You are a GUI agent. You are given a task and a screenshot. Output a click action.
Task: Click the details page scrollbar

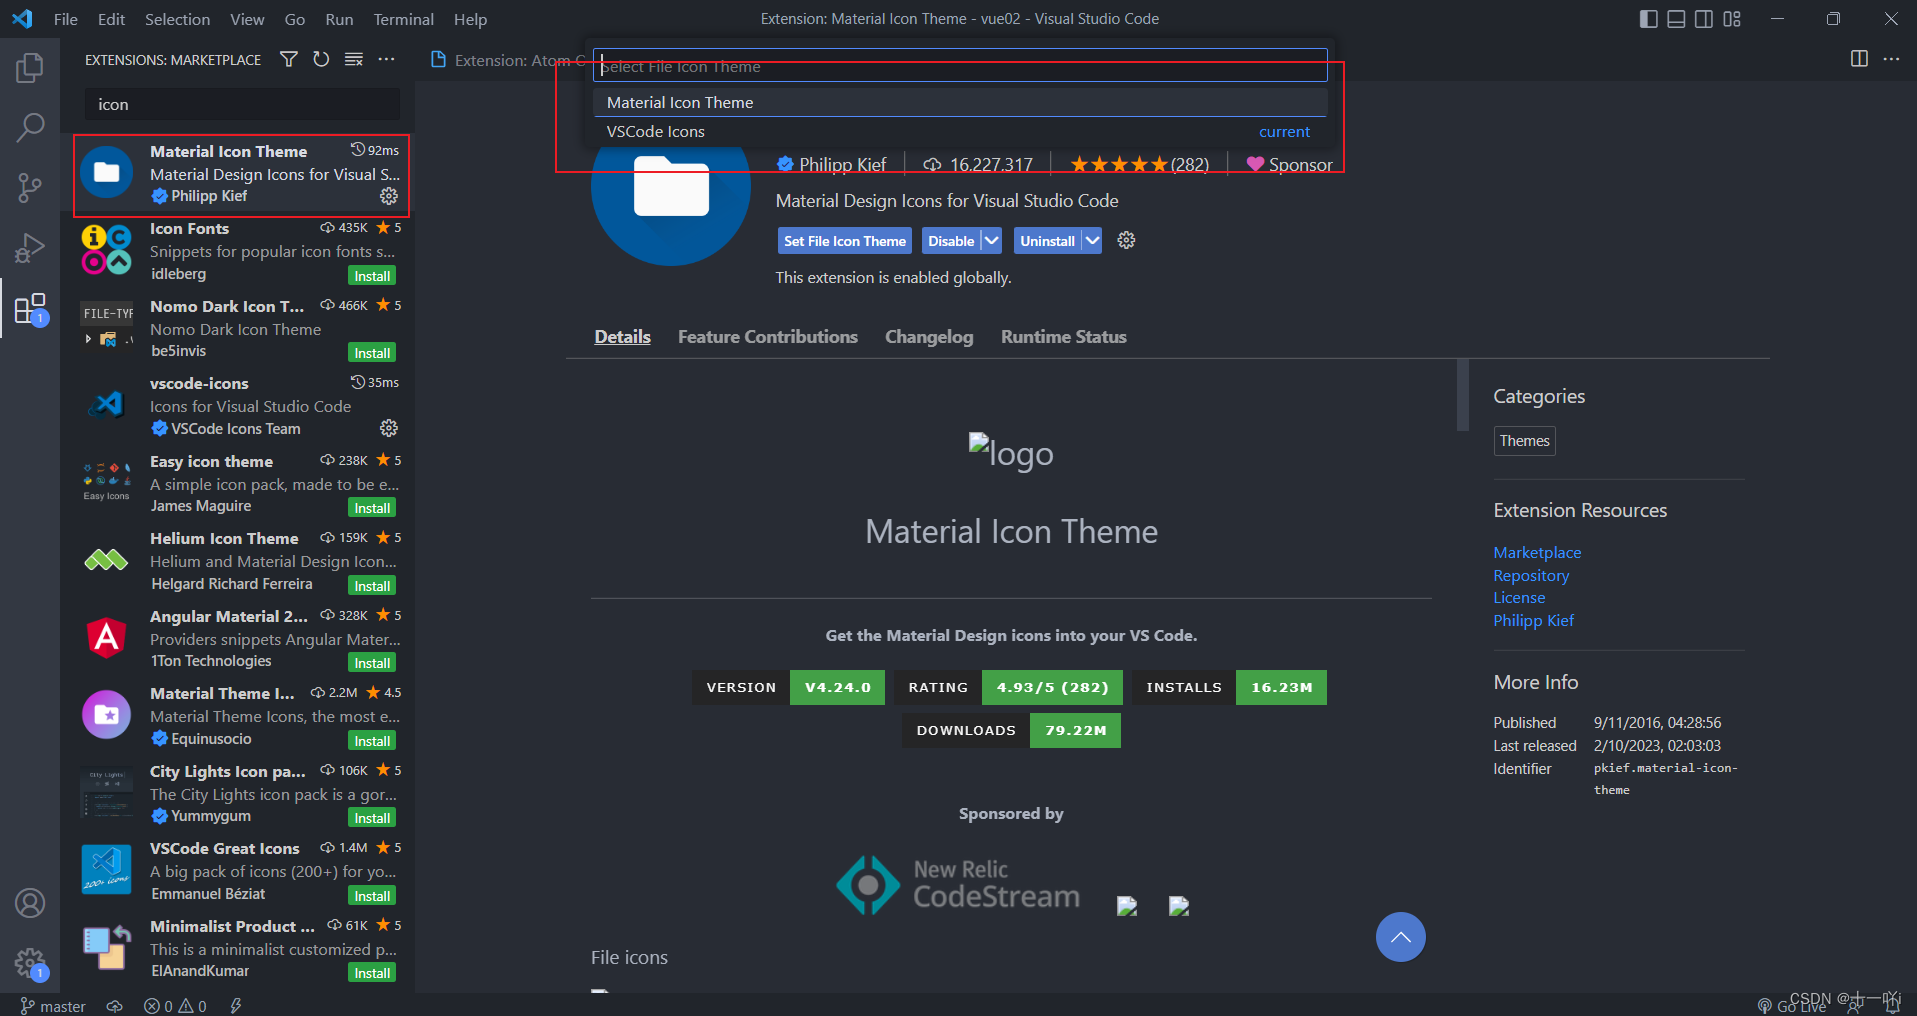pyautogui.click(x=1463, y=395)
